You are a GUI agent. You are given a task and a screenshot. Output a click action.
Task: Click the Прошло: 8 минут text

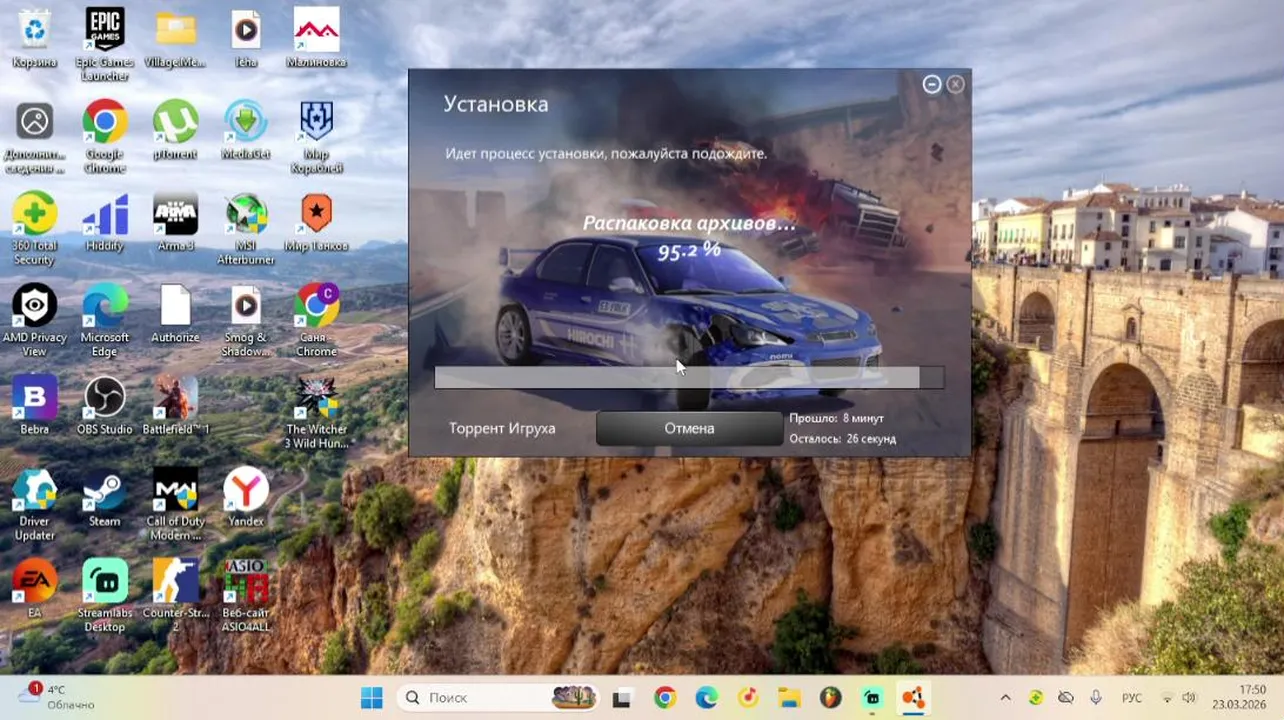click(837, 418)
